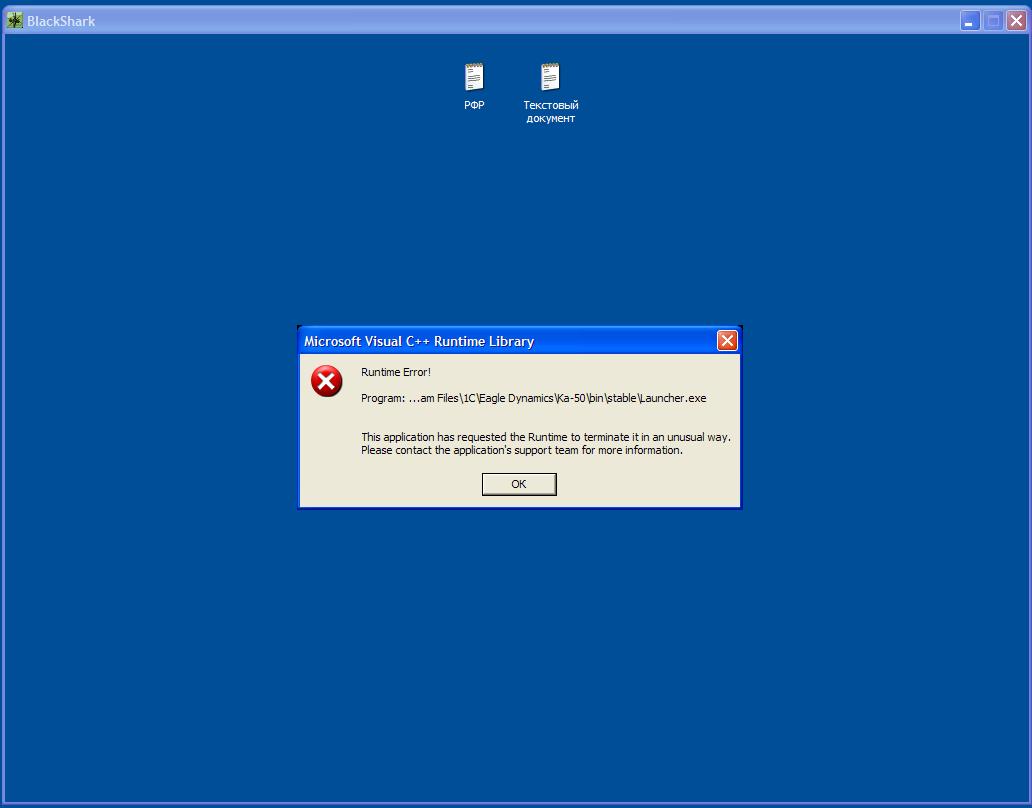Image resolution: width=1032 pixels, height=808 pixels.
Task: Click the Текстовый документ label
Action: pos(551,112)
